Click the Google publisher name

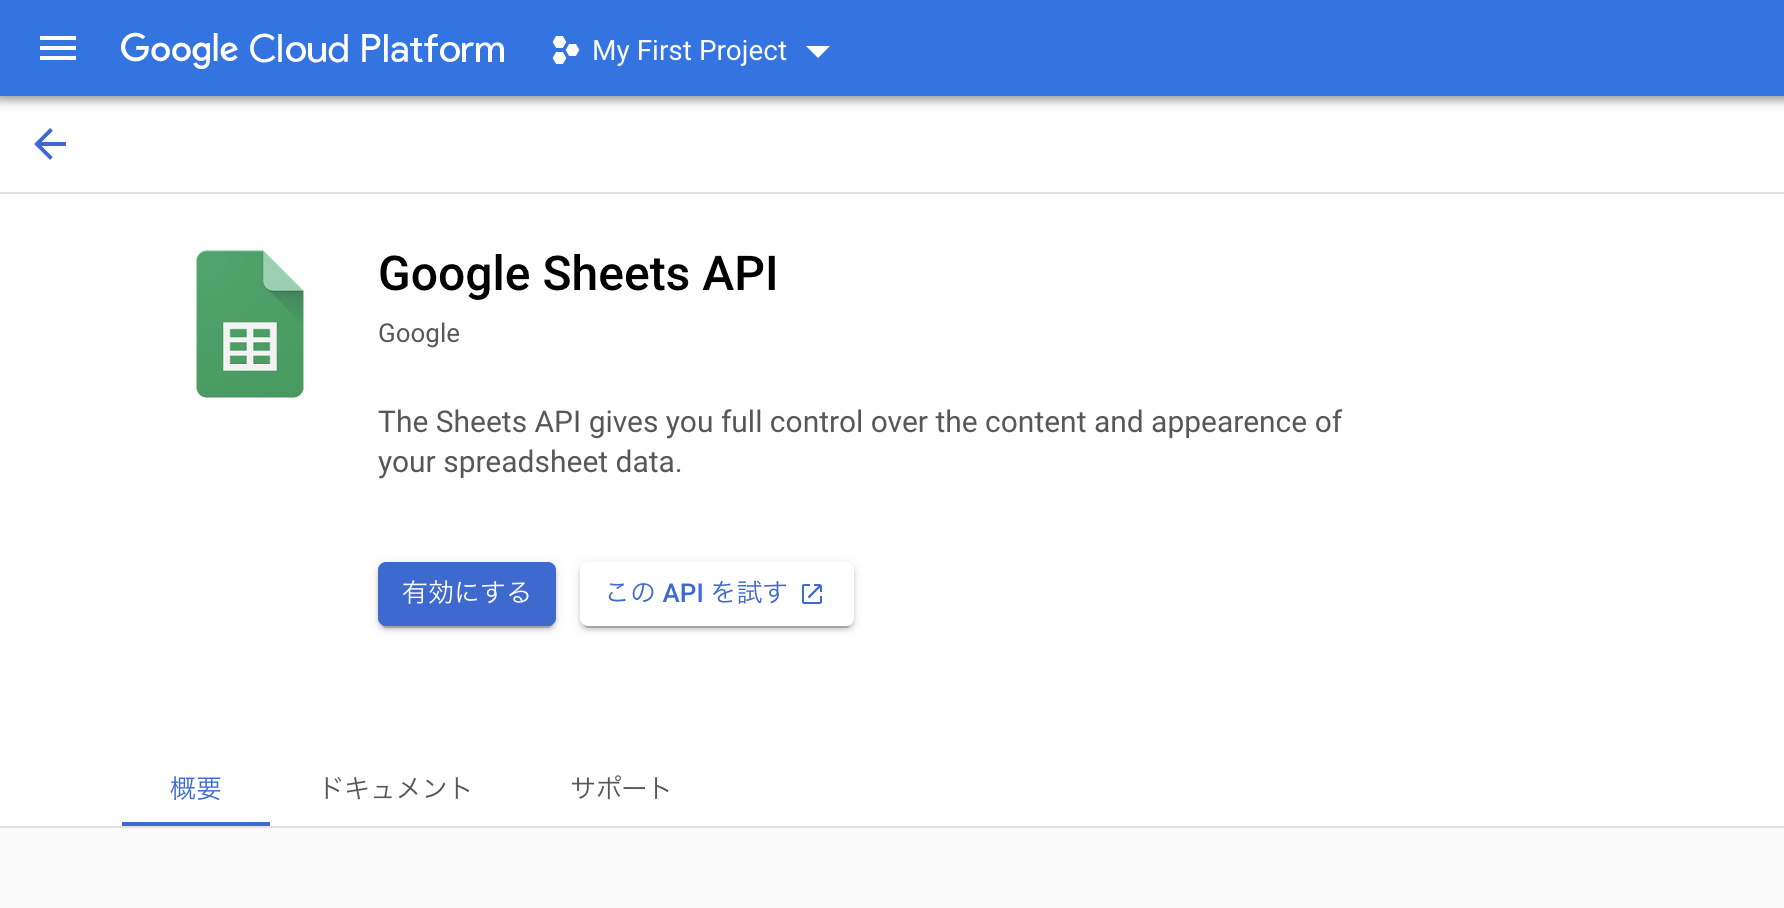click(x=419, y=333)
